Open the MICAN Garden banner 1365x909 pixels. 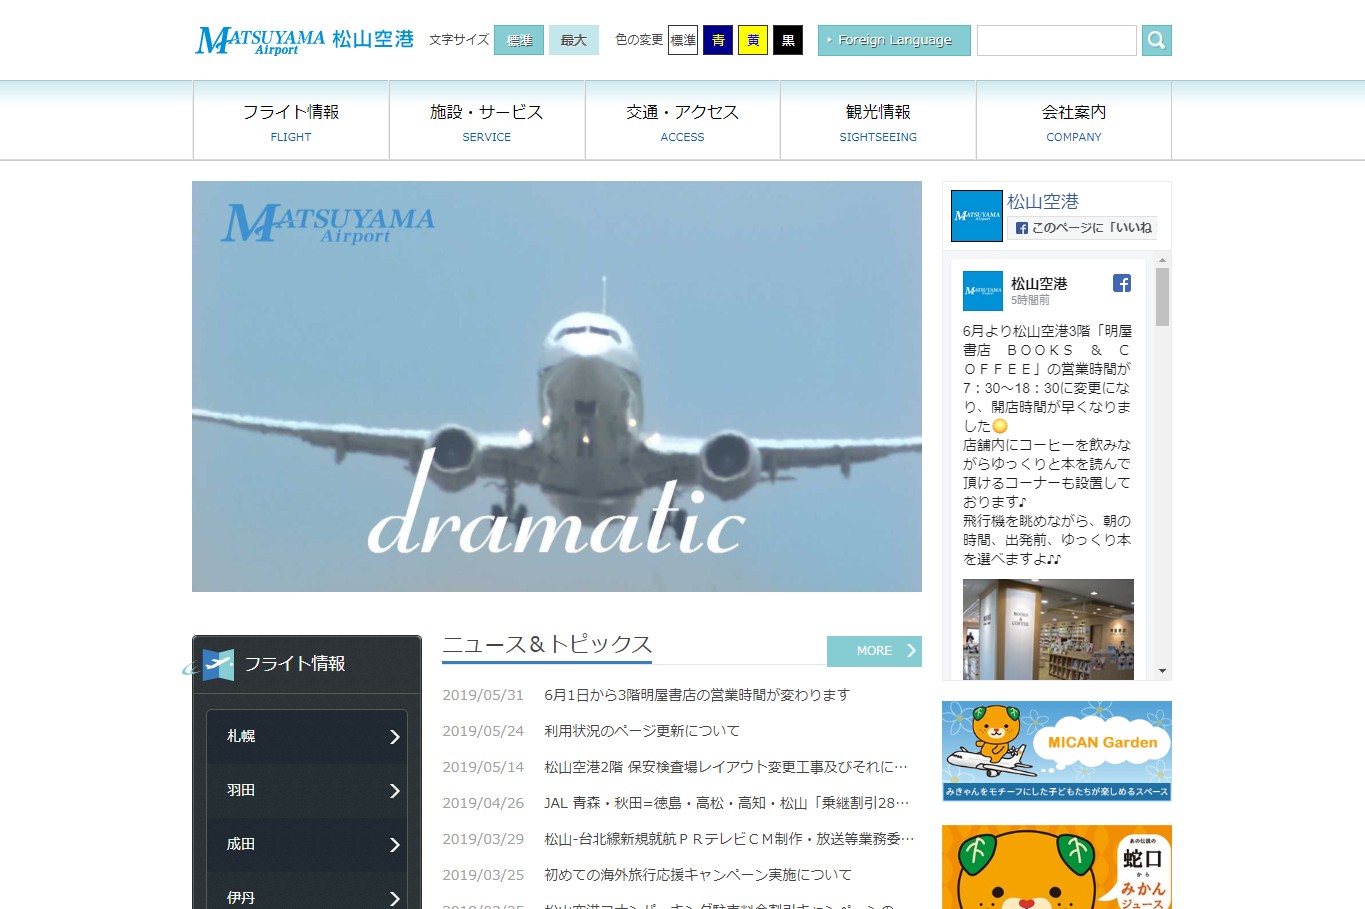[x=1057, y=751]
